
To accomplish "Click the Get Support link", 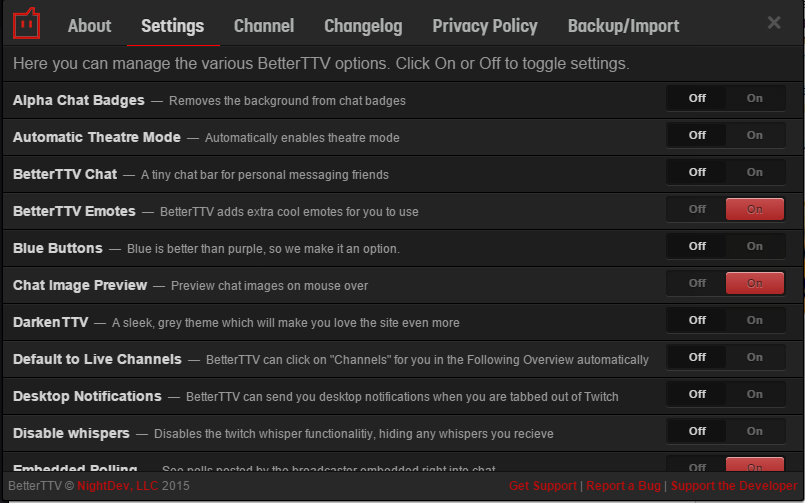I will click(543, 486).
